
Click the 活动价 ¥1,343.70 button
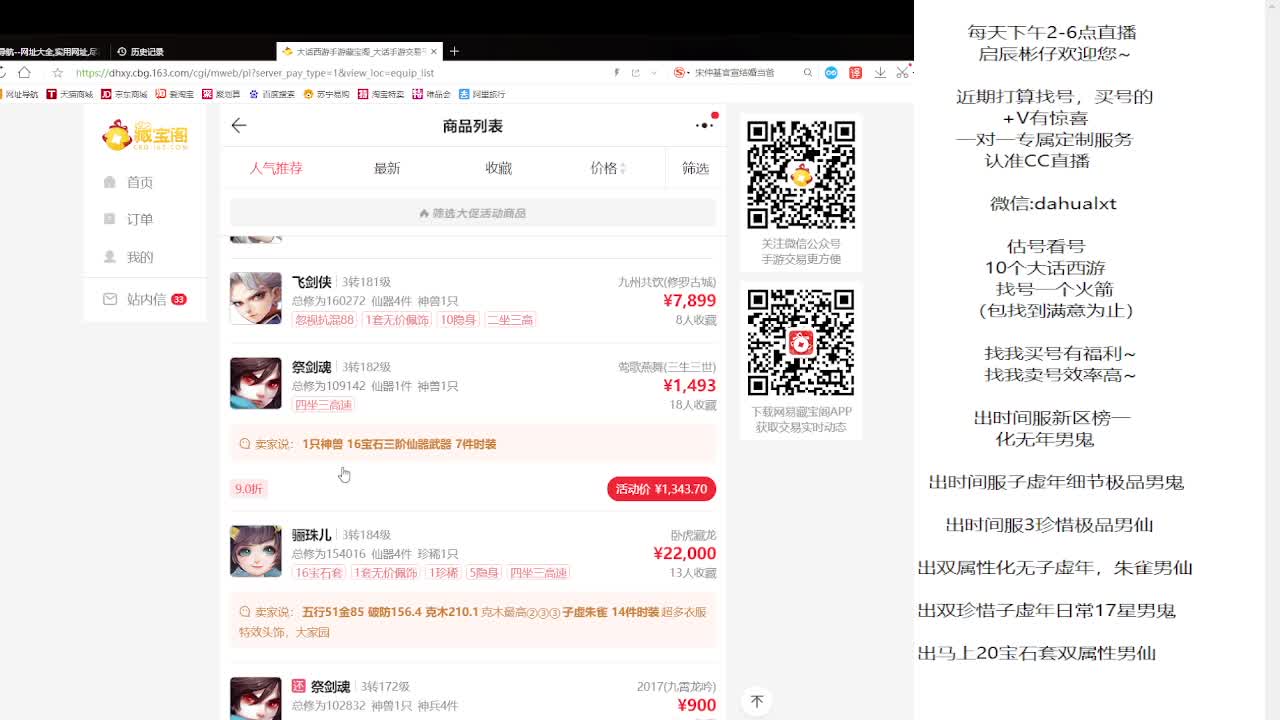pyautogui.click(x=661, y=489)
